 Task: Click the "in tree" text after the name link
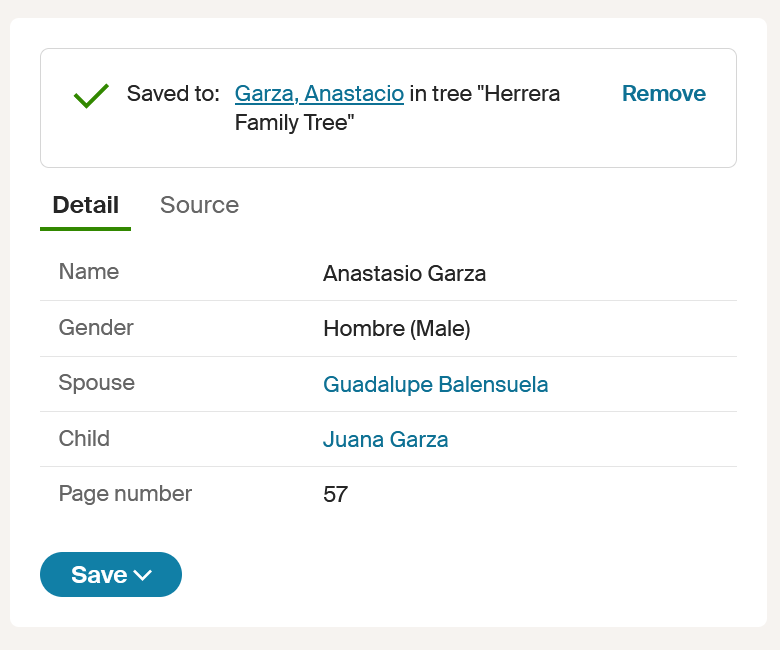pos(439,94)
